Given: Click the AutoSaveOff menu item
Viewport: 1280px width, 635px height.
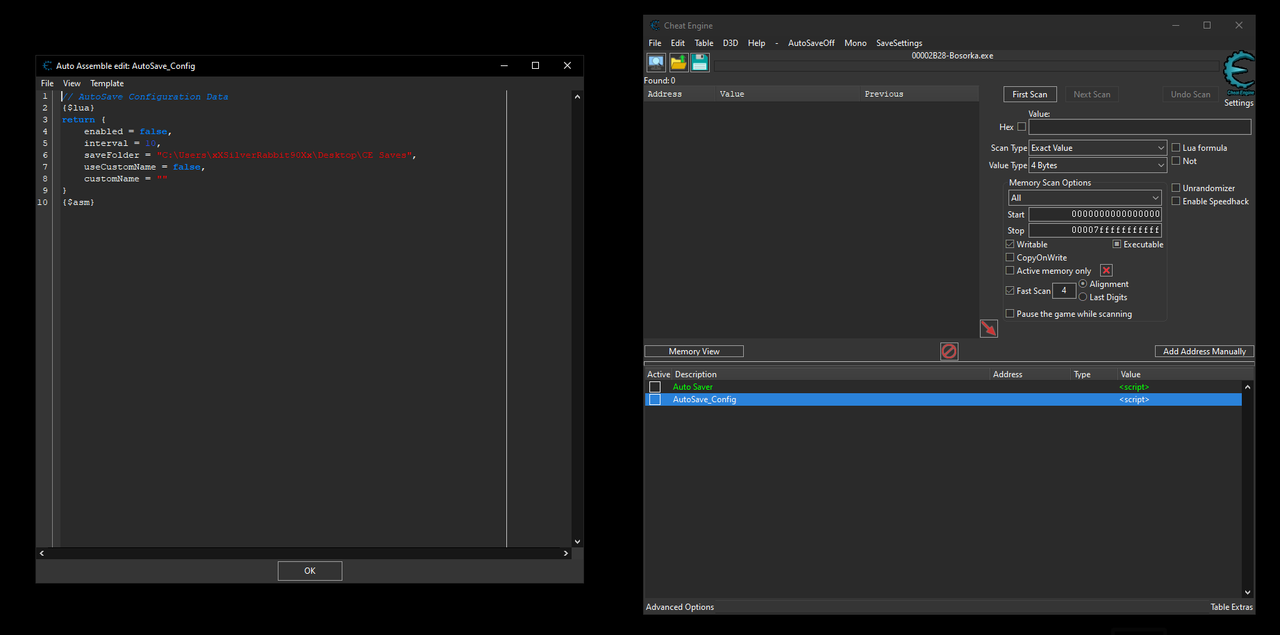Looking at the screenshot, I should pos(811,43).
